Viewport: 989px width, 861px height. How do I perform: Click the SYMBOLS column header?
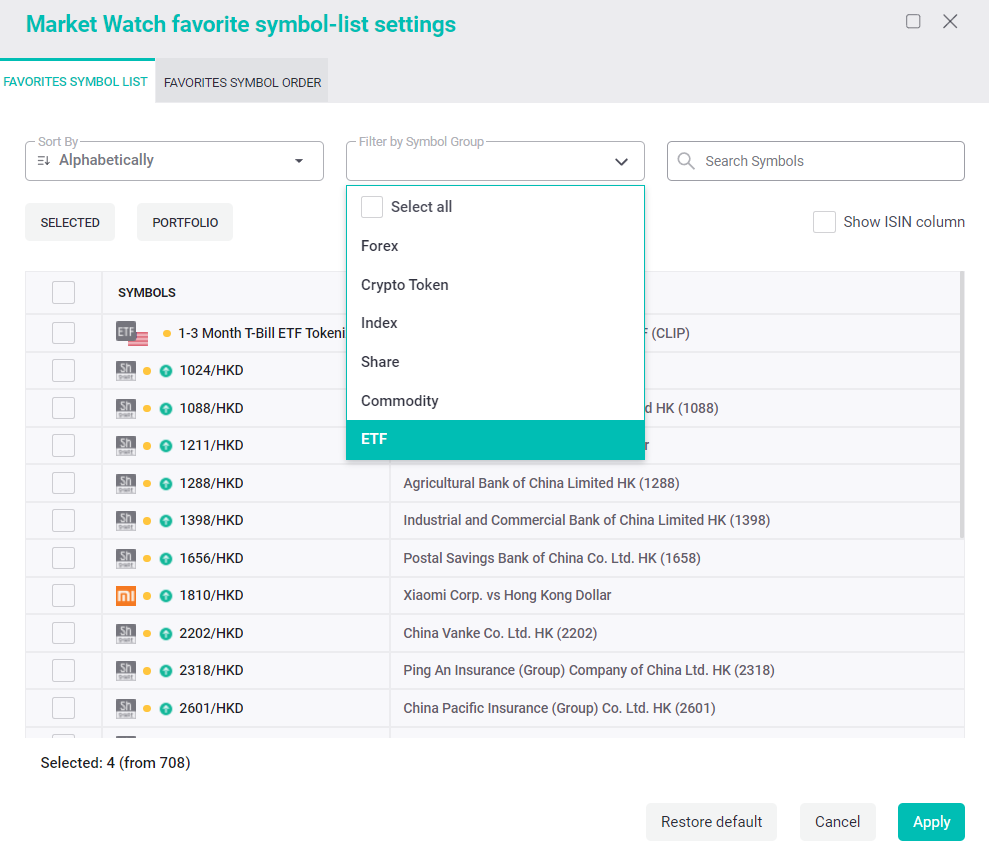pos(147,293)
